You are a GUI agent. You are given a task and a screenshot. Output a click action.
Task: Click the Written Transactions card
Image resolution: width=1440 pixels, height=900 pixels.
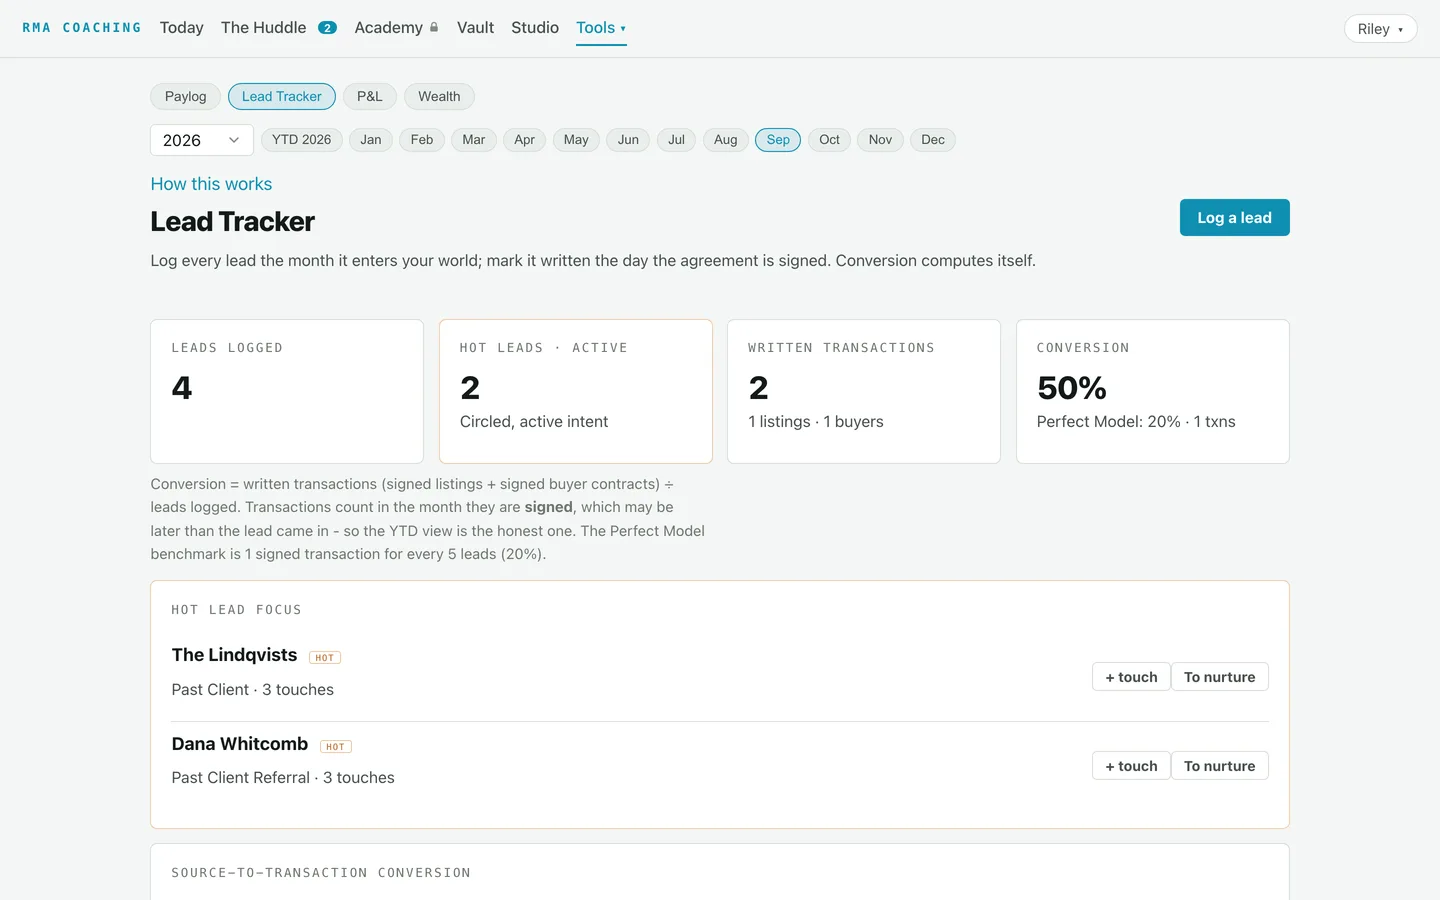click(864, 391)
